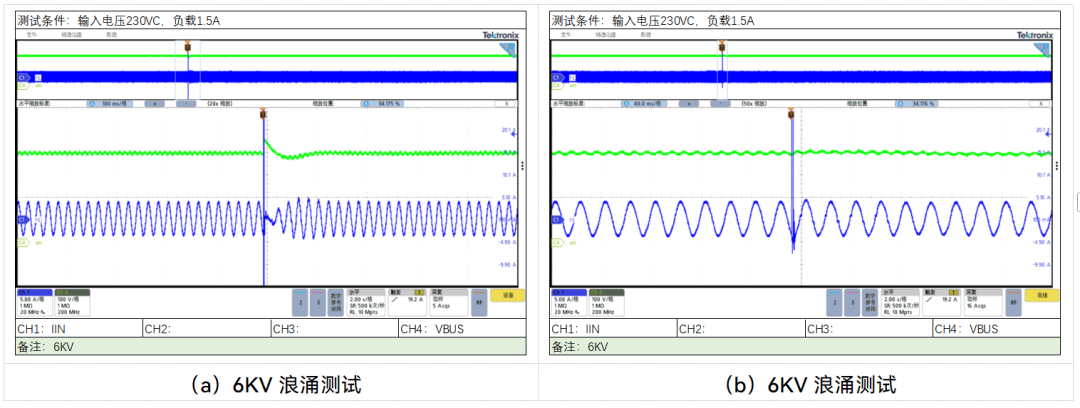The image size is (1080, 408).
Task: Click the yellow status button in scope (b)
Action: click(x=1042, y=295)
